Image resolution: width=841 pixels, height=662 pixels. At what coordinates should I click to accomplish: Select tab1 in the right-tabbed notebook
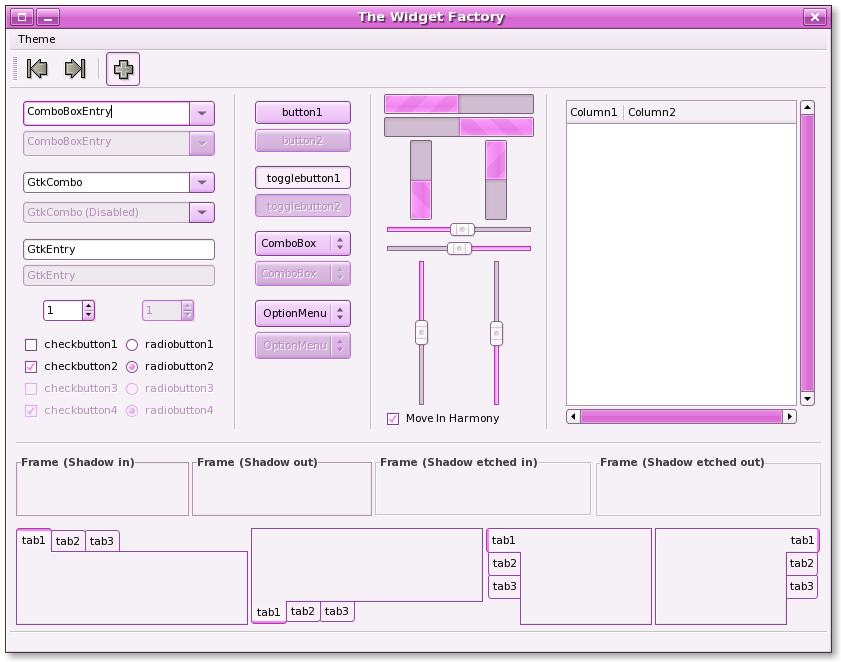click(802, 541)
